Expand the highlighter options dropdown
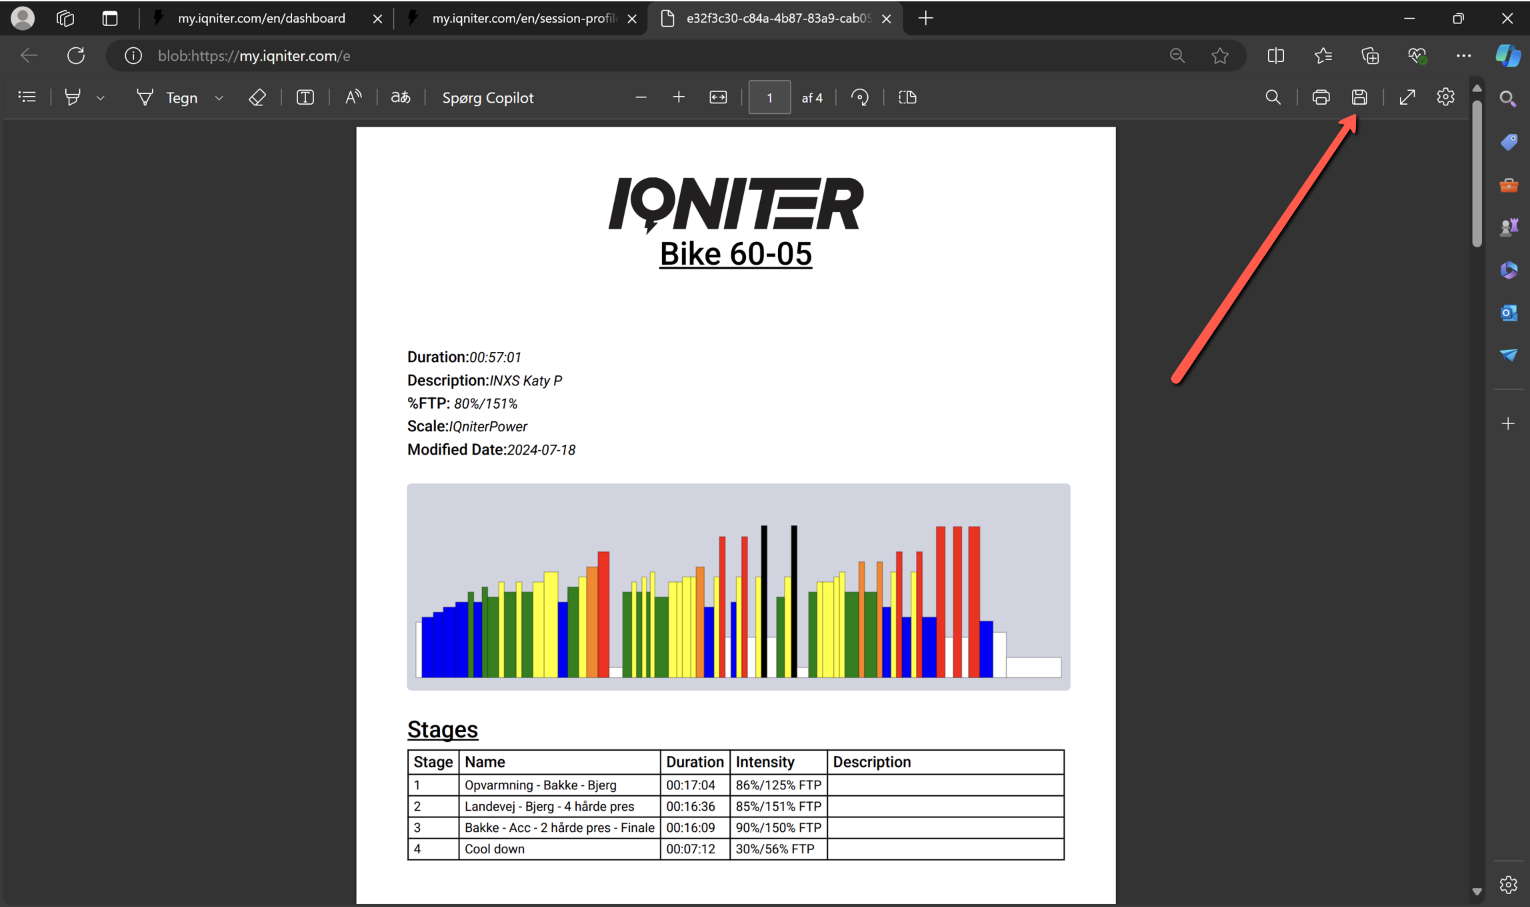This screenshot has width=1530, height=907. click(100, 98)
